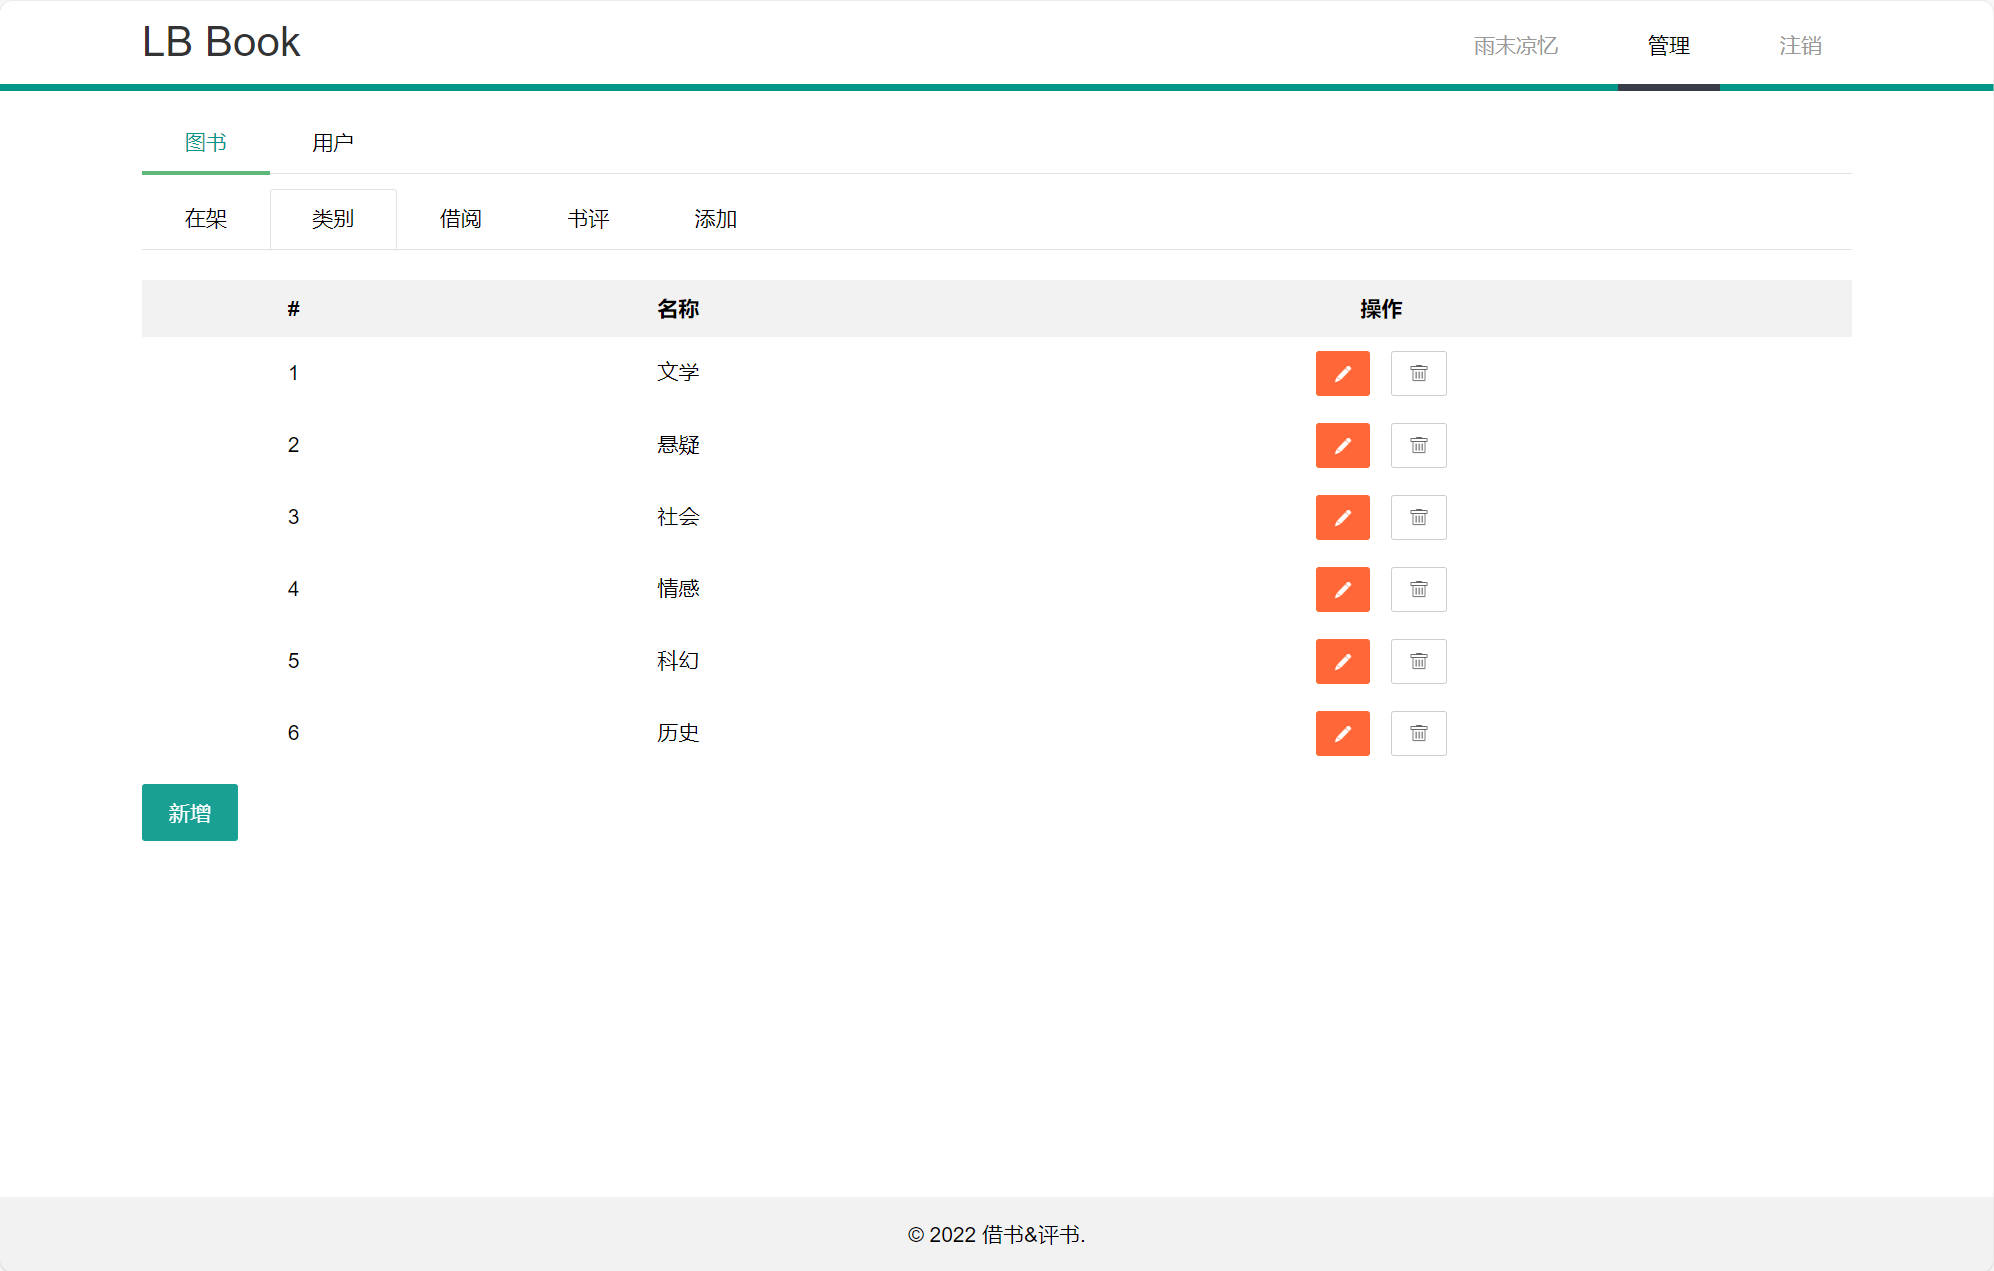Switch to the 用户 tab
The width and height of the screenshot is (1994, 1271).
tap(332, 143)
